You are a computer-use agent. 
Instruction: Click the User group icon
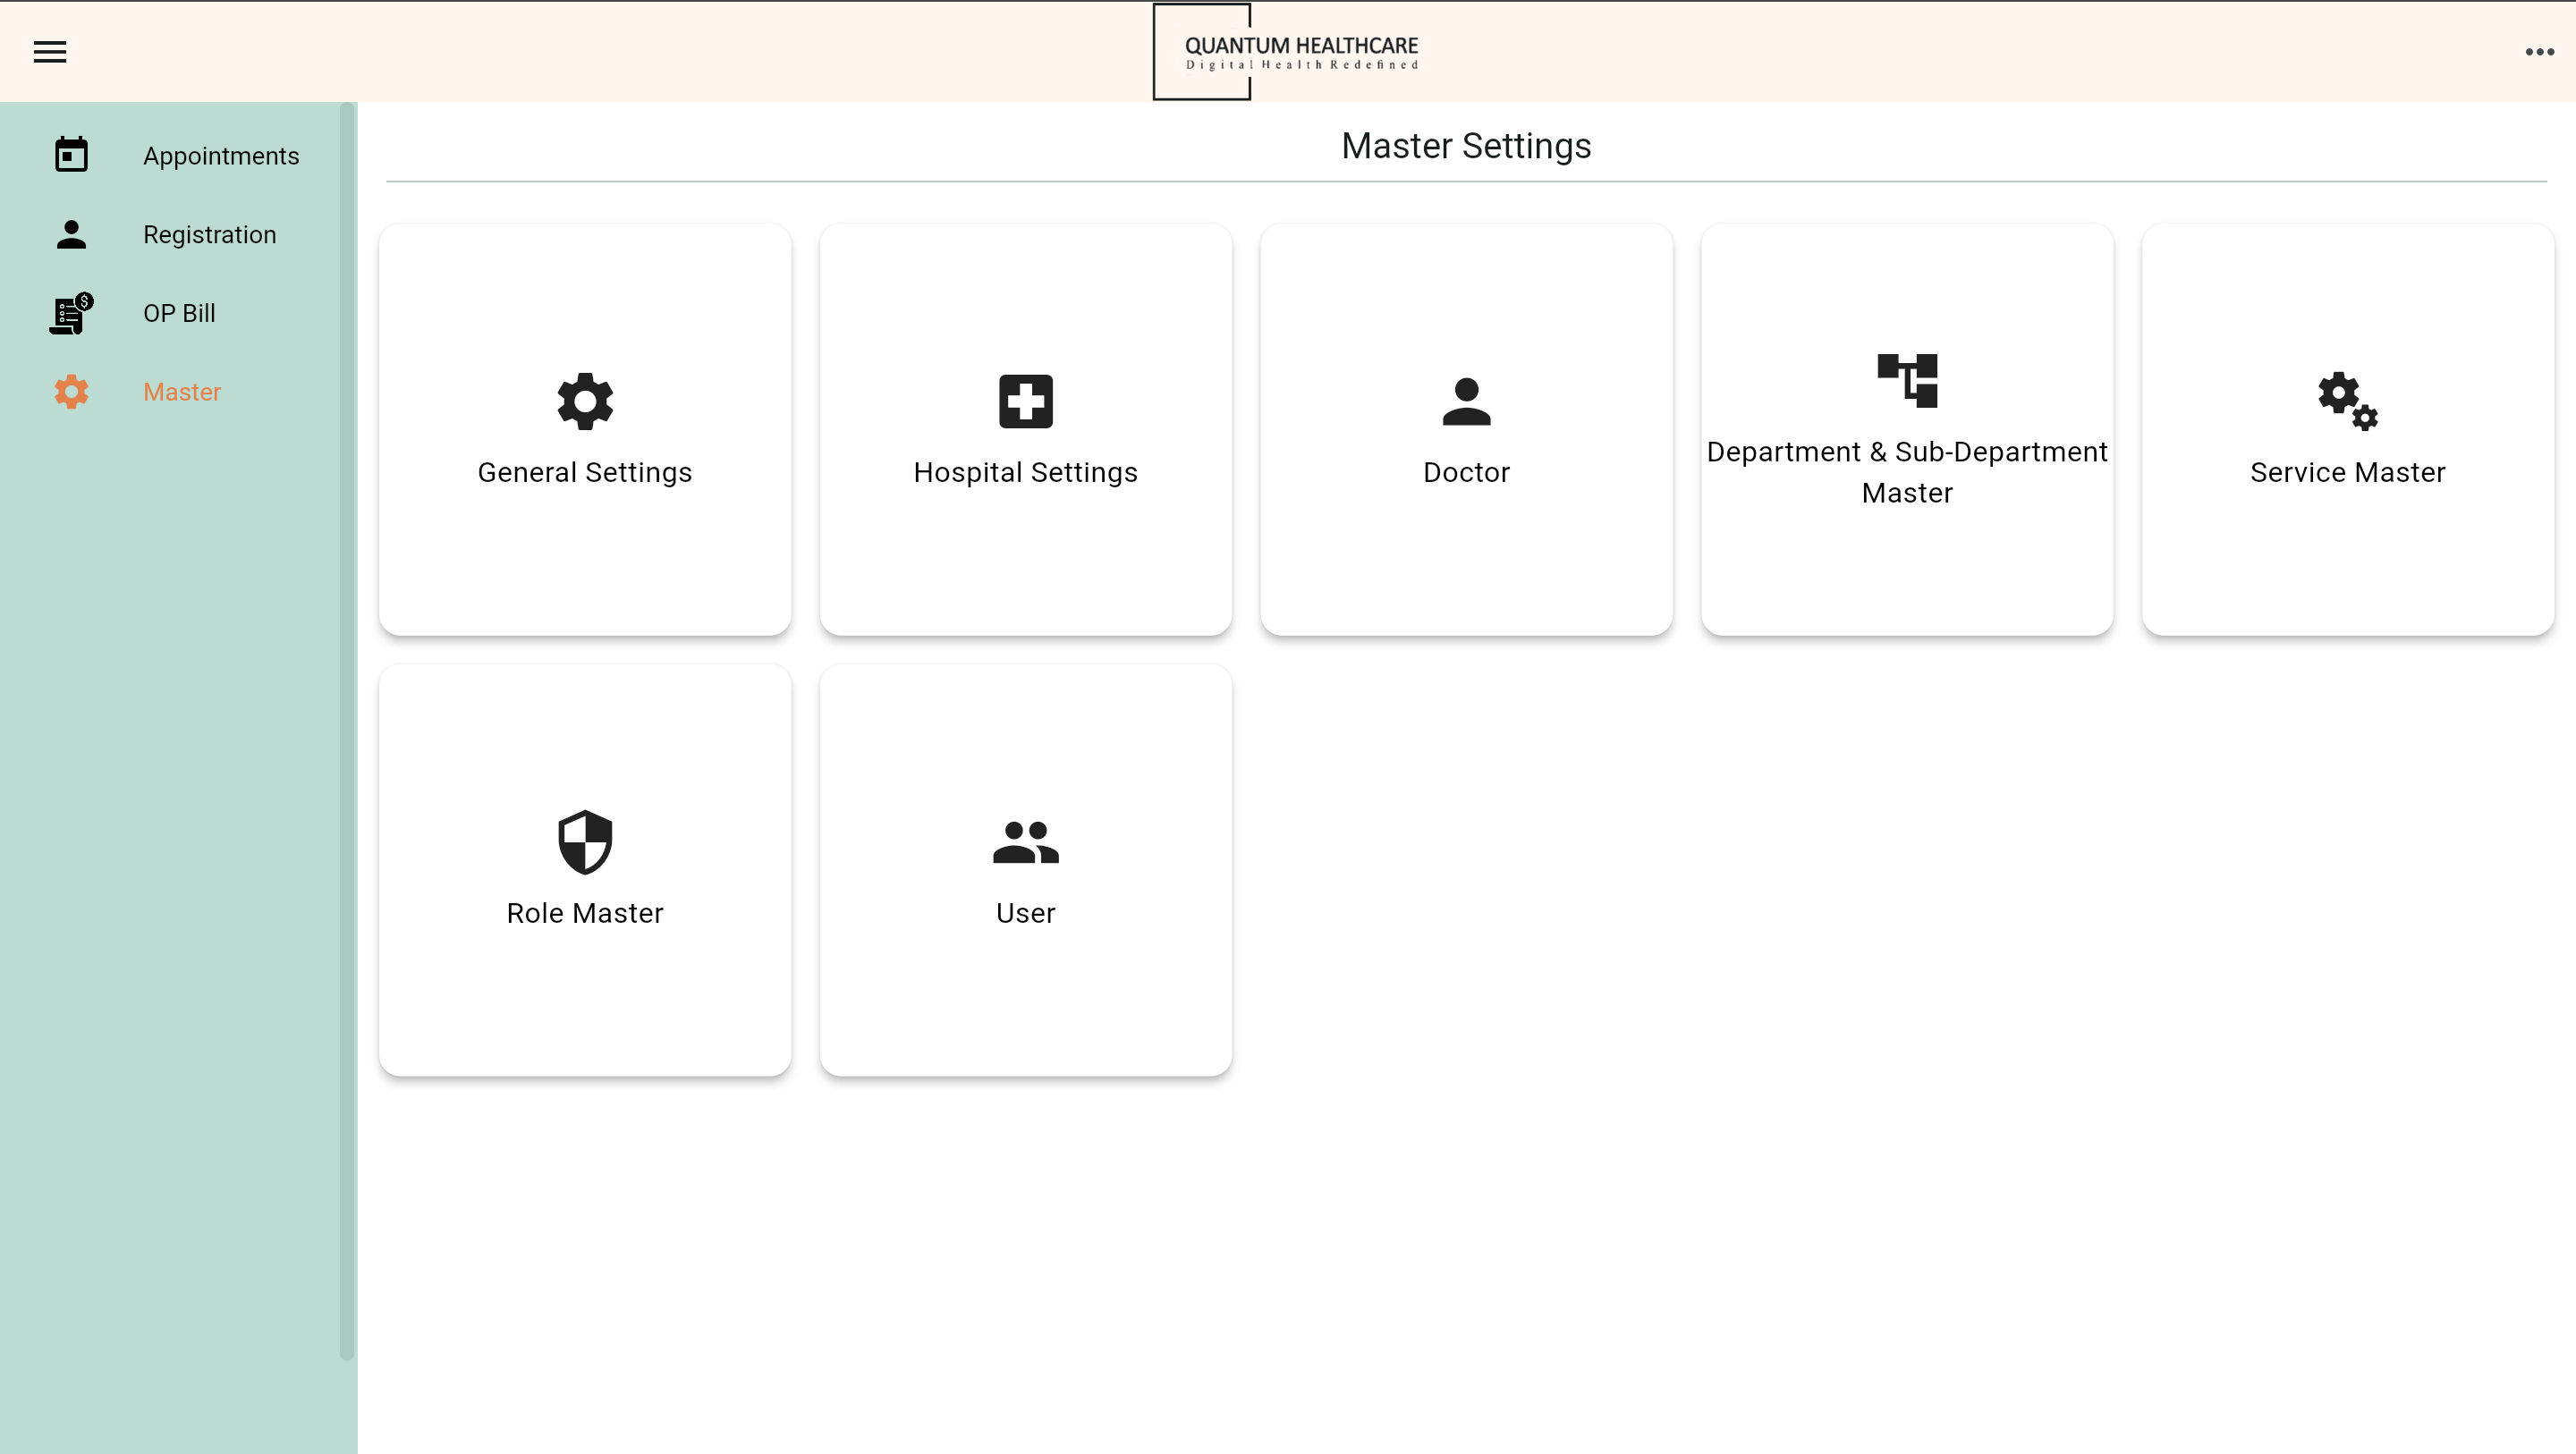(1025, 842)
